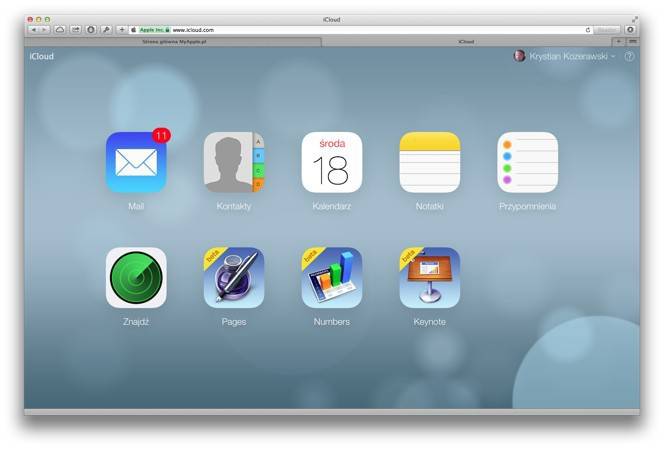
Task: Click the iCloud logo text
Action: 42,56
